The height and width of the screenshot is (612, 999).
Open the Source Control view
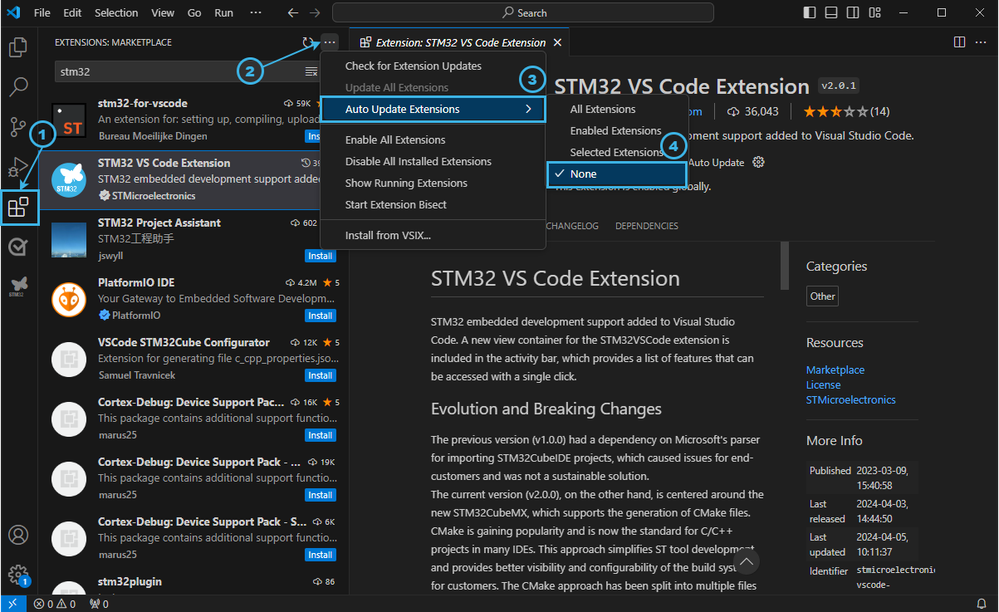(18, 127)
